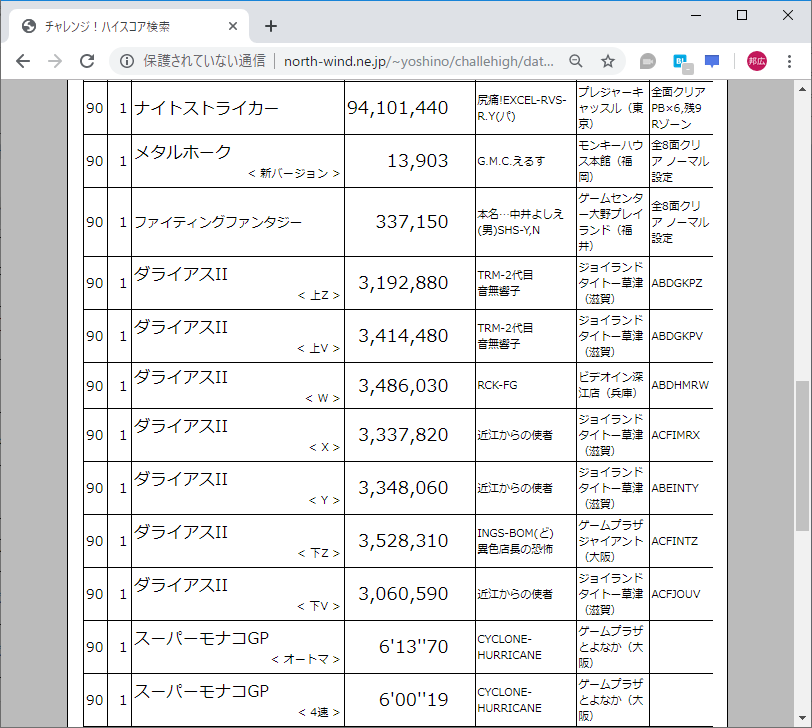Viewport: 812px width, 728px height.
Task: Open the Chrome three-dot menu
Action: click(x=789, y=61)
